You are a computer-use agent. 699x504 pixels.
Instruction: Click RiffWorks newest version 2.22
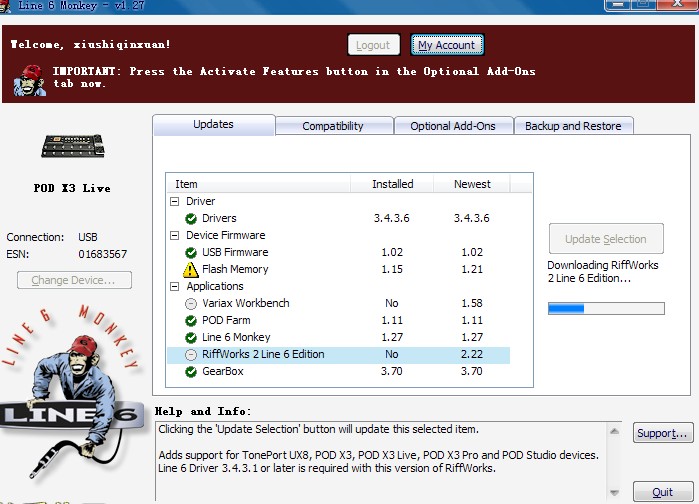click(472, 355)
